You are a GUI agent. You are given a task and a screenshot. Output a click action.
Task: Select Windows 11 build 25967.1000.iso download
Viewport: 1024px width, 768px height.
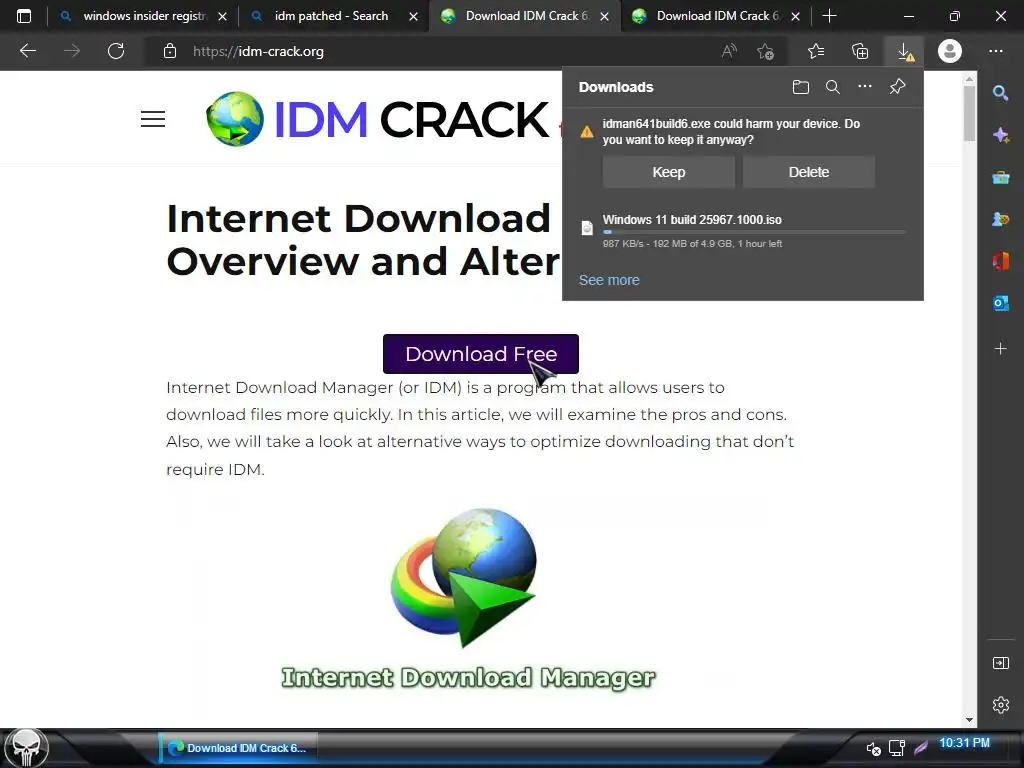[x=692, y=220]
